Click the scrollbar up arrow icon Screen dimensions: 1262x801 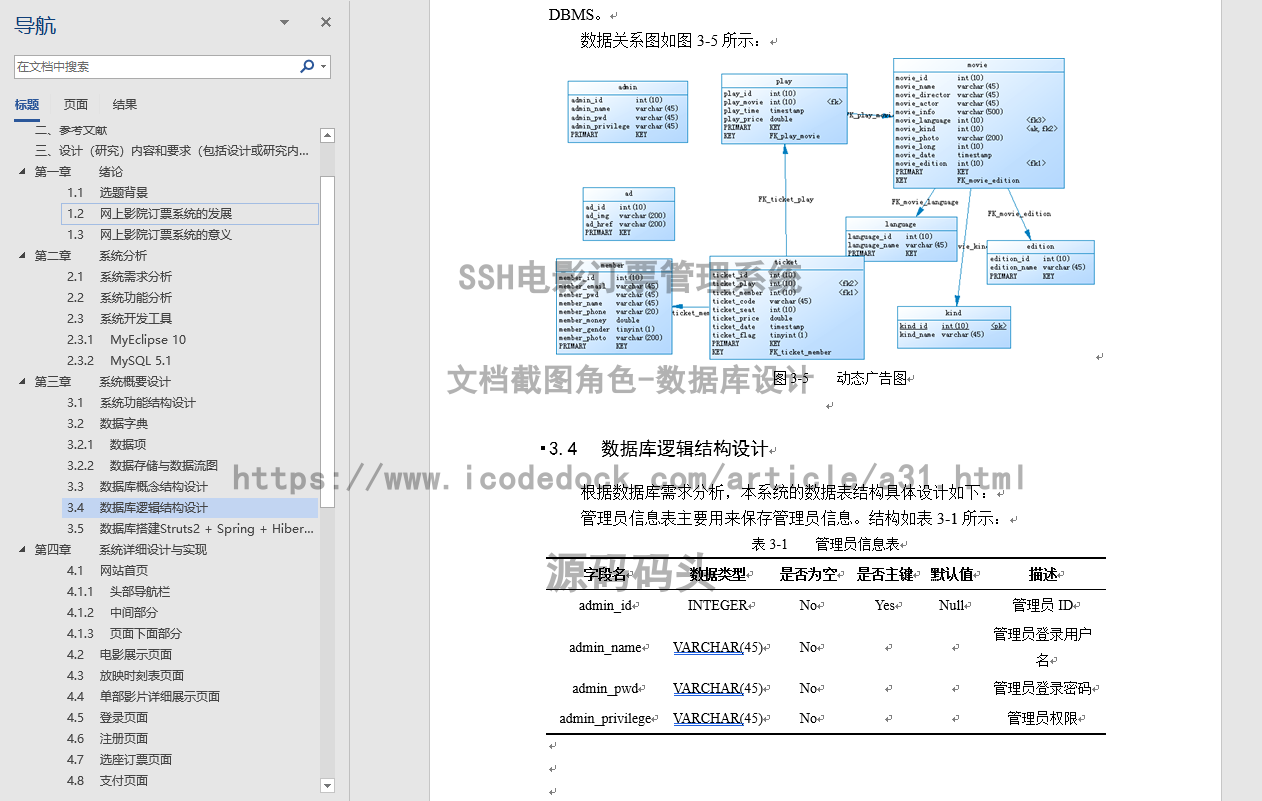tap(328, 134)
